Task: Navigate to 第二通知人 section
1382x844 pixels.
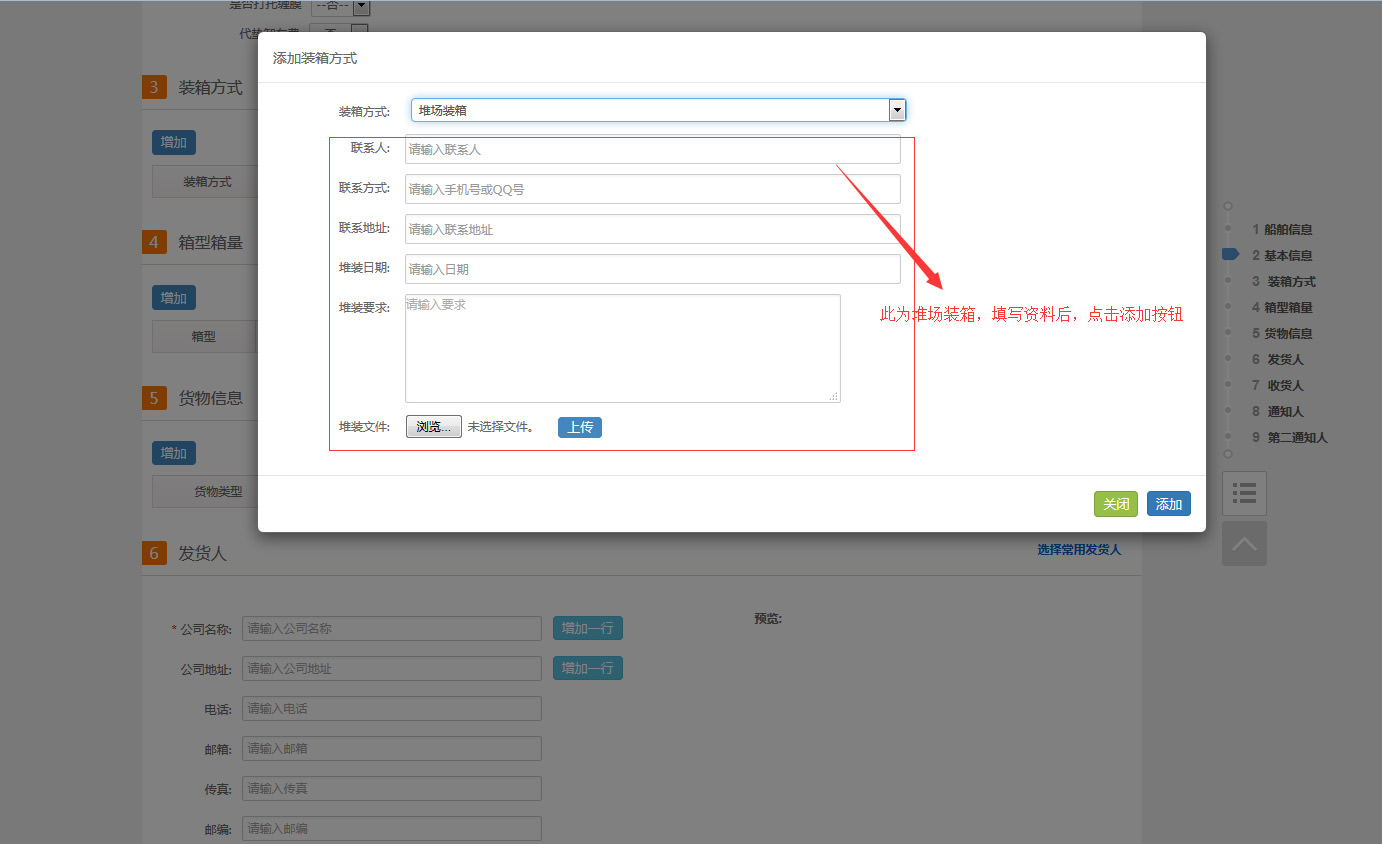Action: pyautogui.click(x=1297, y=438)
